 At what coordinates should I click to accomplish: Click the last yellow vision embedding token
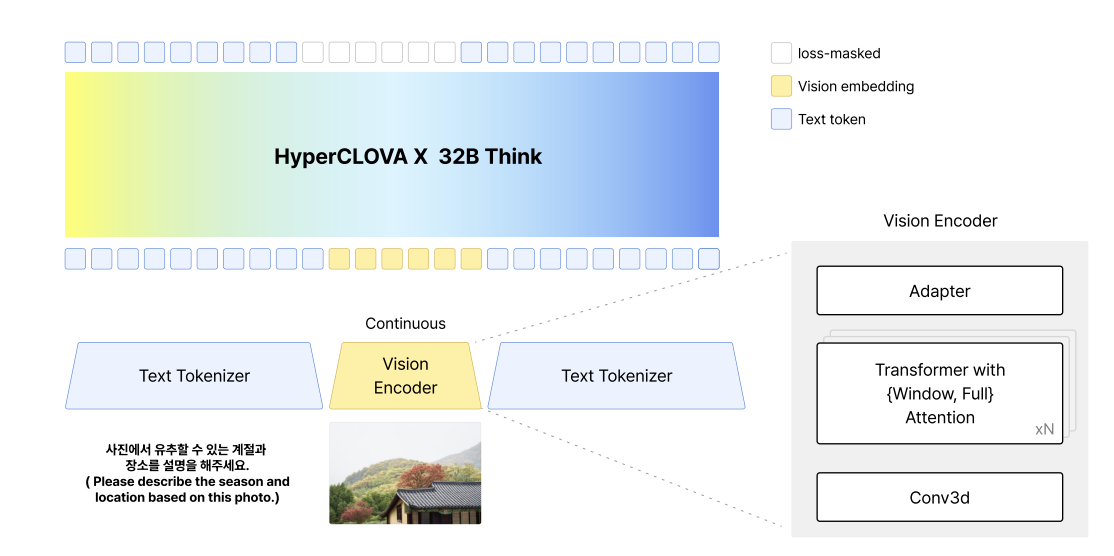pos(472,258)
